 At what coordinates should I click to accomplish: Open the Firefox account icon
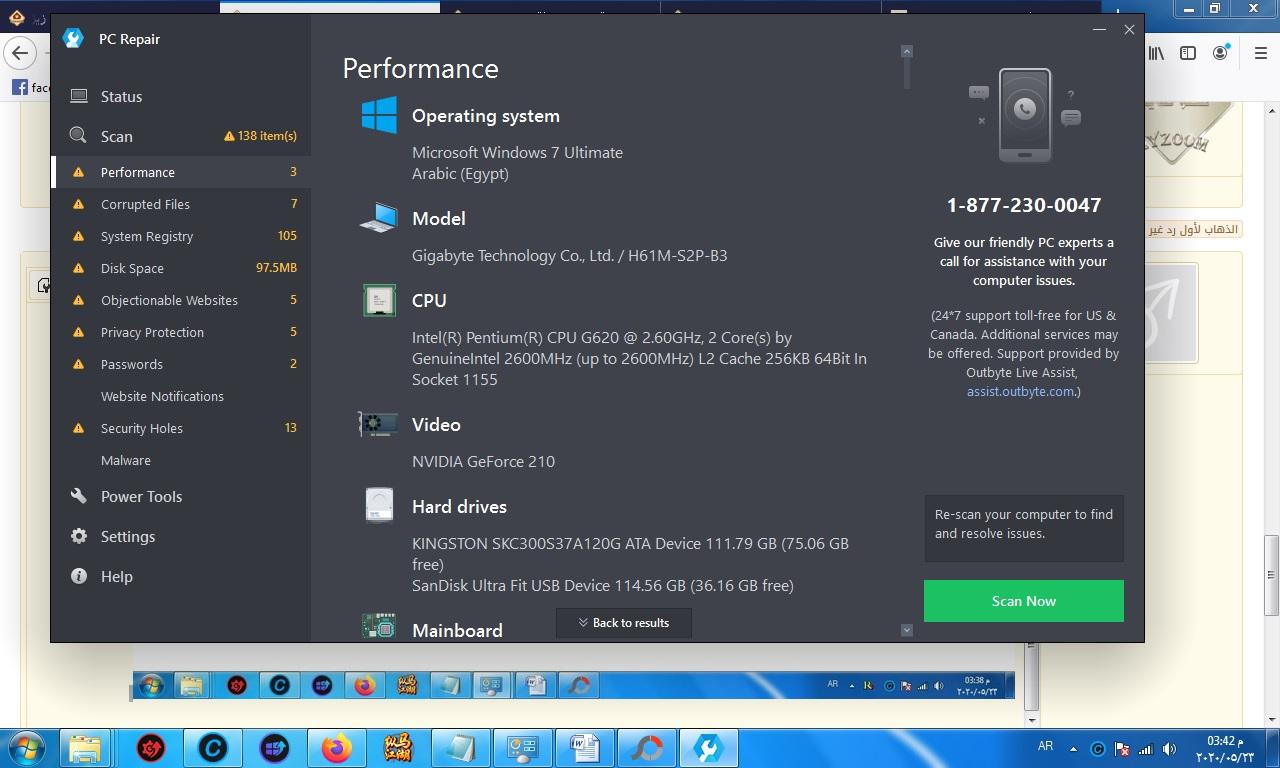point(1220,53)
